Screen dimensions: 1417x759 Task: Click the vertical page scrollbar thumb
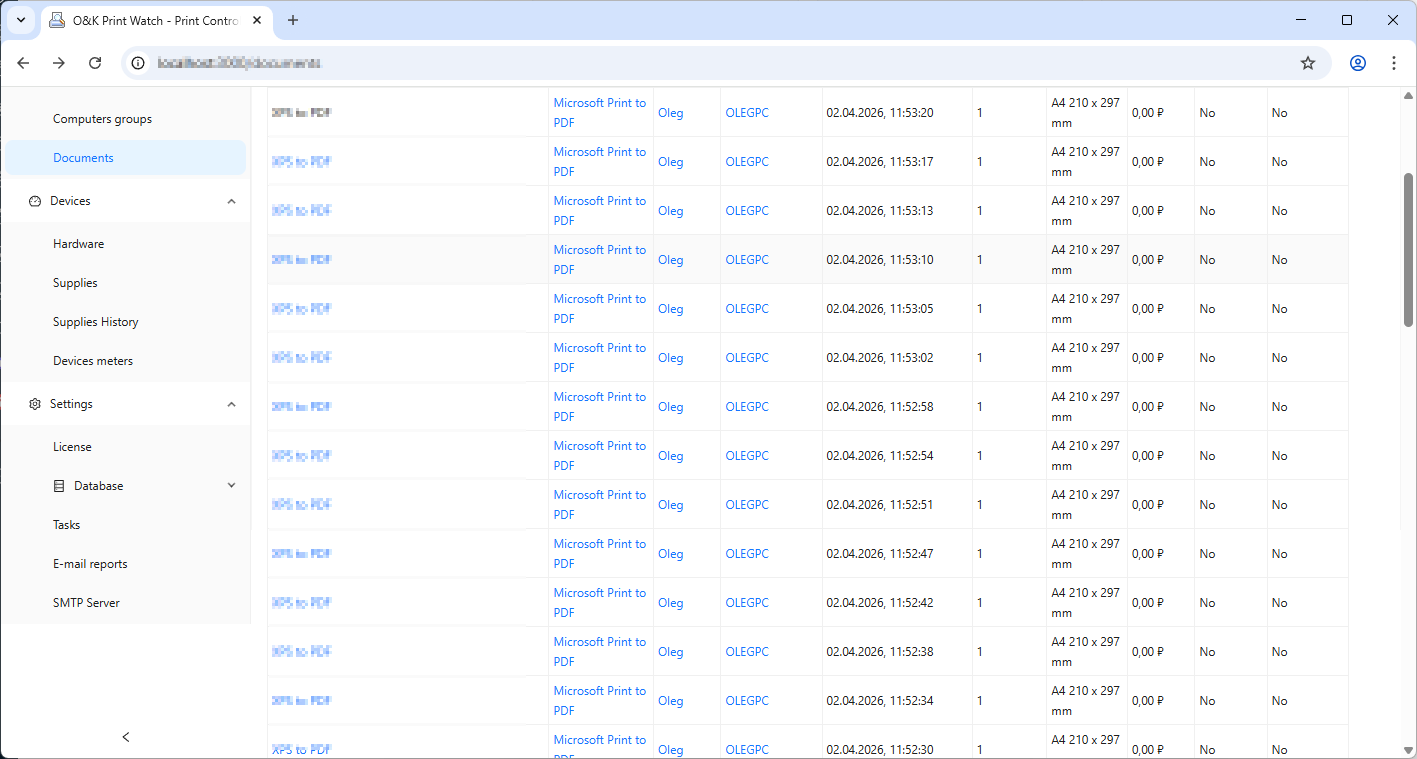point(1408,250)
